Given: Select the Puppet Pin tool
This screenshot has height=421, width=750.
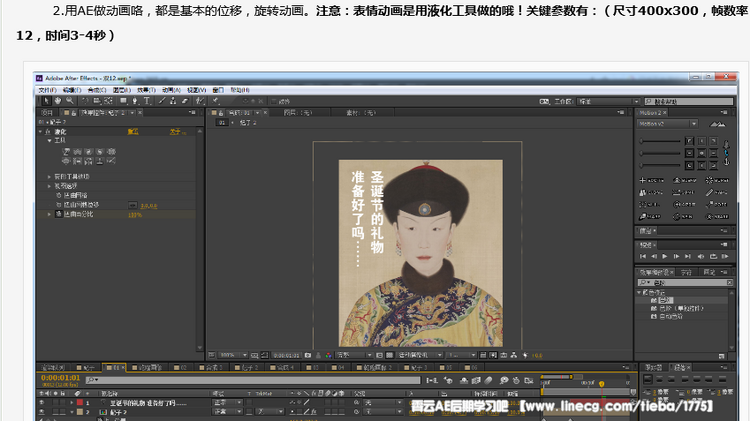Looking at the screenshot, I should click(x=216, y=101).
